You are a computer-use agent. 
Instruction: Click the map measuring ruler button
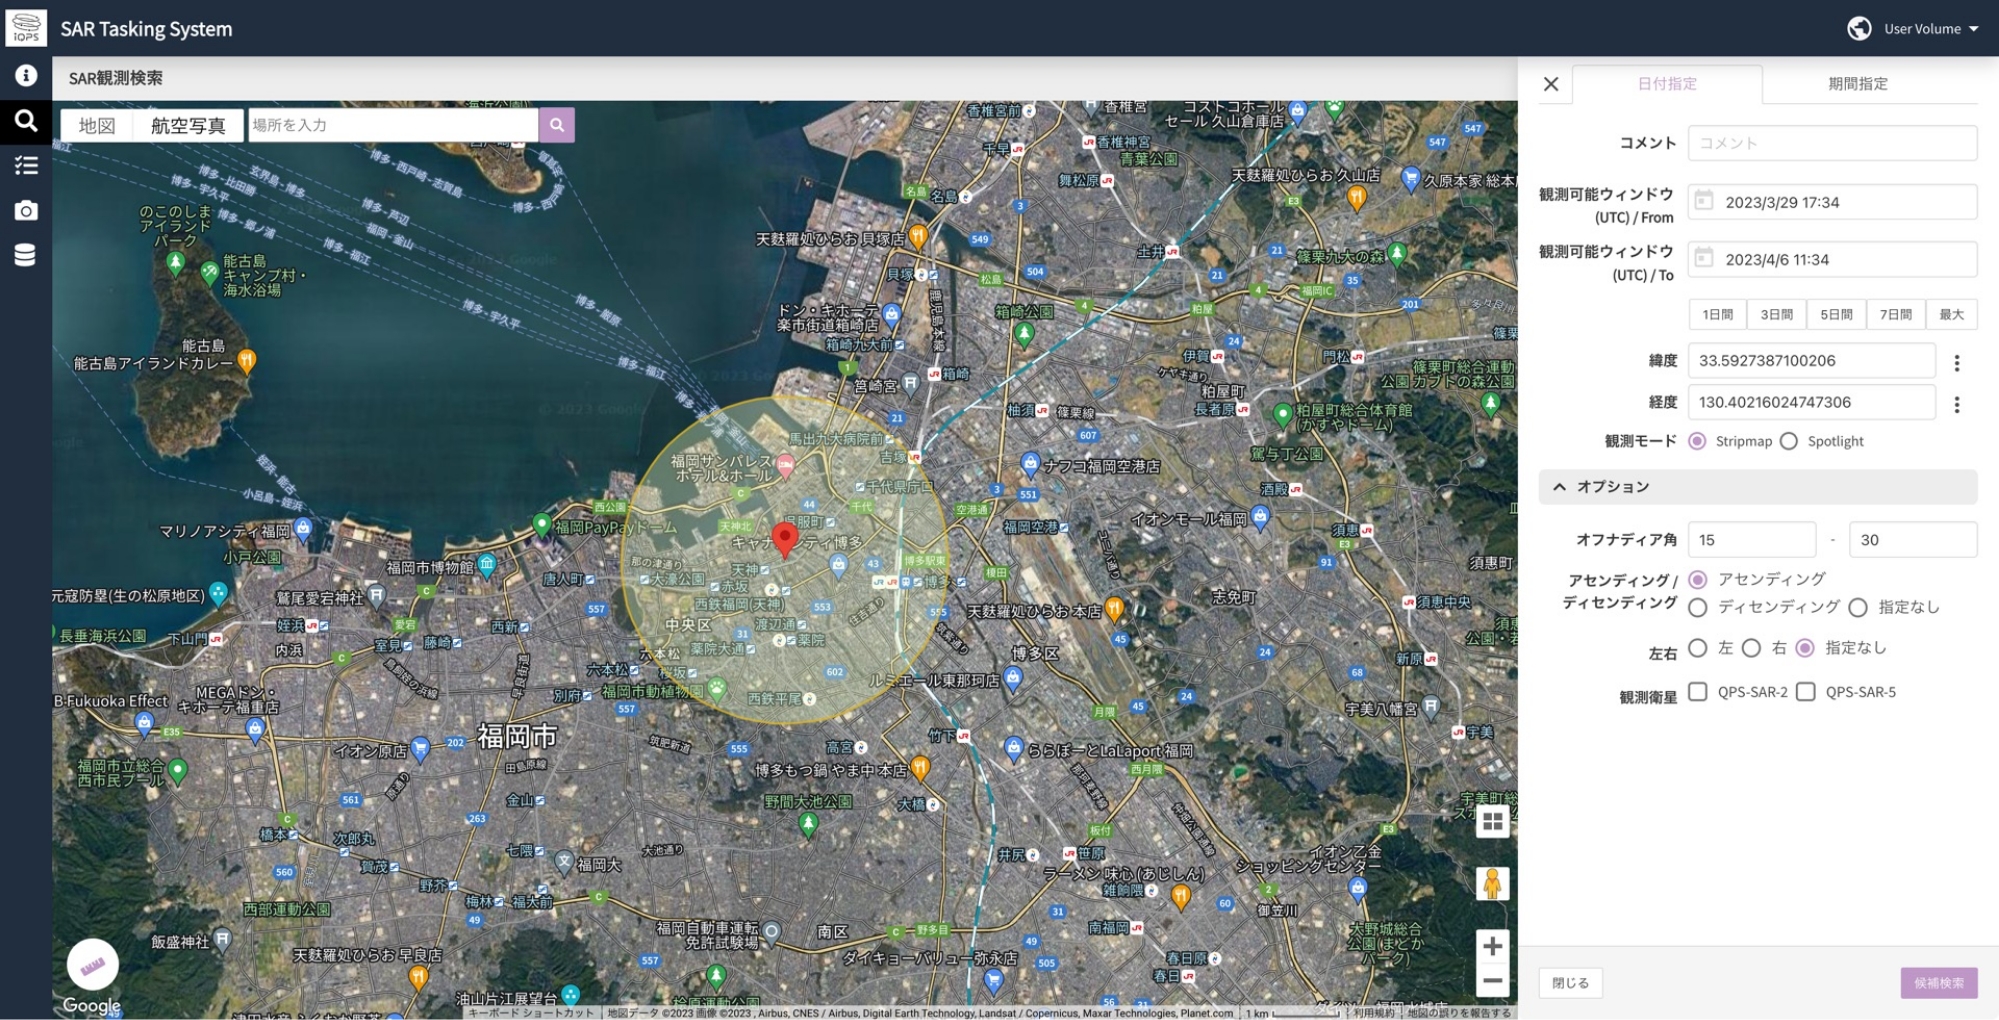coord(93,965)
